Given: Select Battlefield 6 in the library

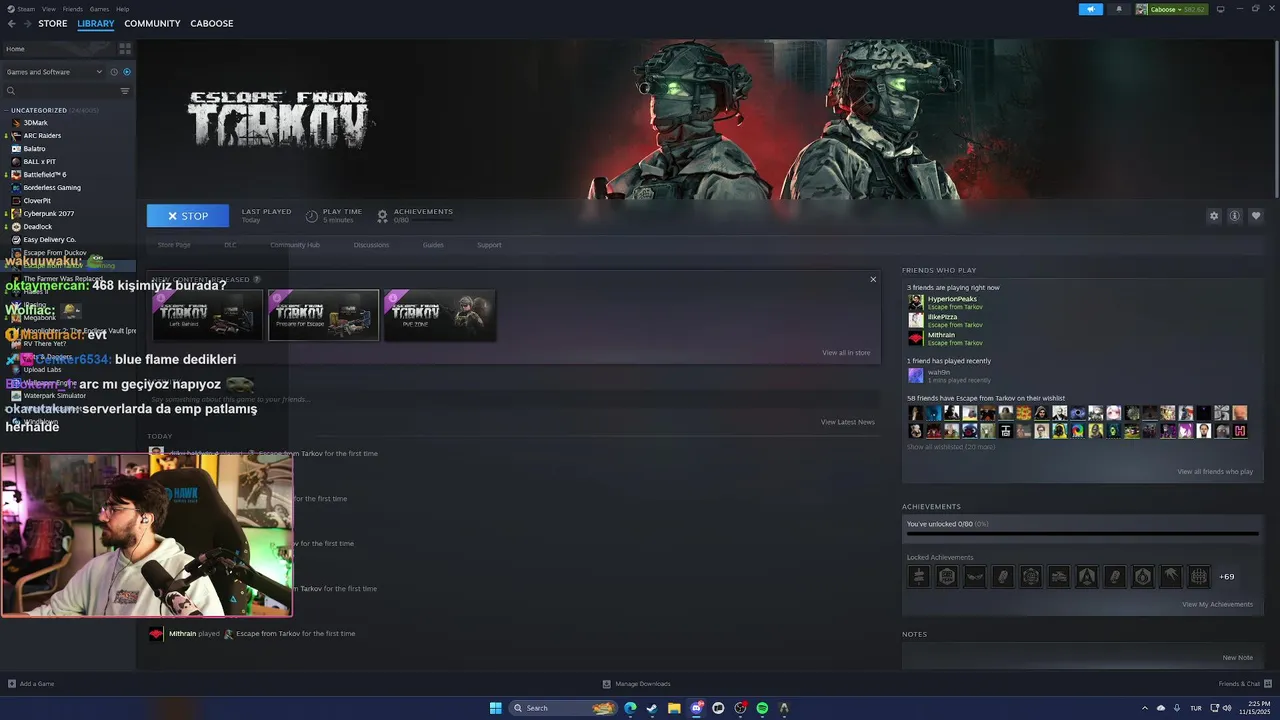Looking at the screenshot, I should (x=44, y=174).
